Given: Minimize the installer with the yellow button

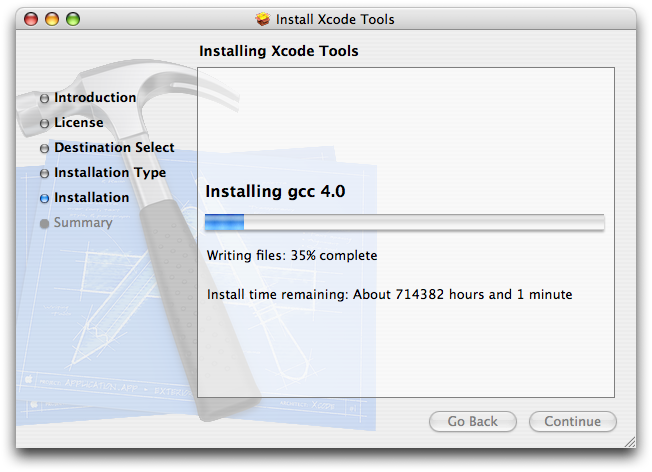Looking at the screenshot, I should click(x=52, y=18).
